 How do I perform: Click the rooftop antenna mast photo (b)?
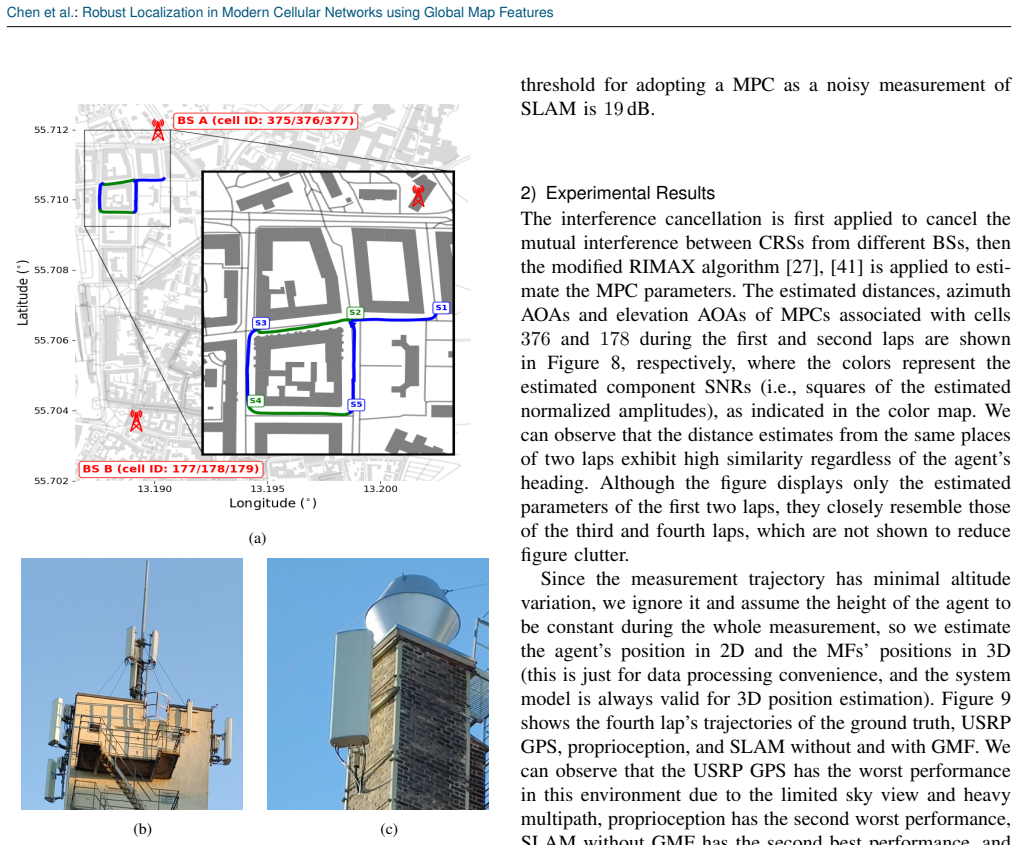tap(132, 684)
